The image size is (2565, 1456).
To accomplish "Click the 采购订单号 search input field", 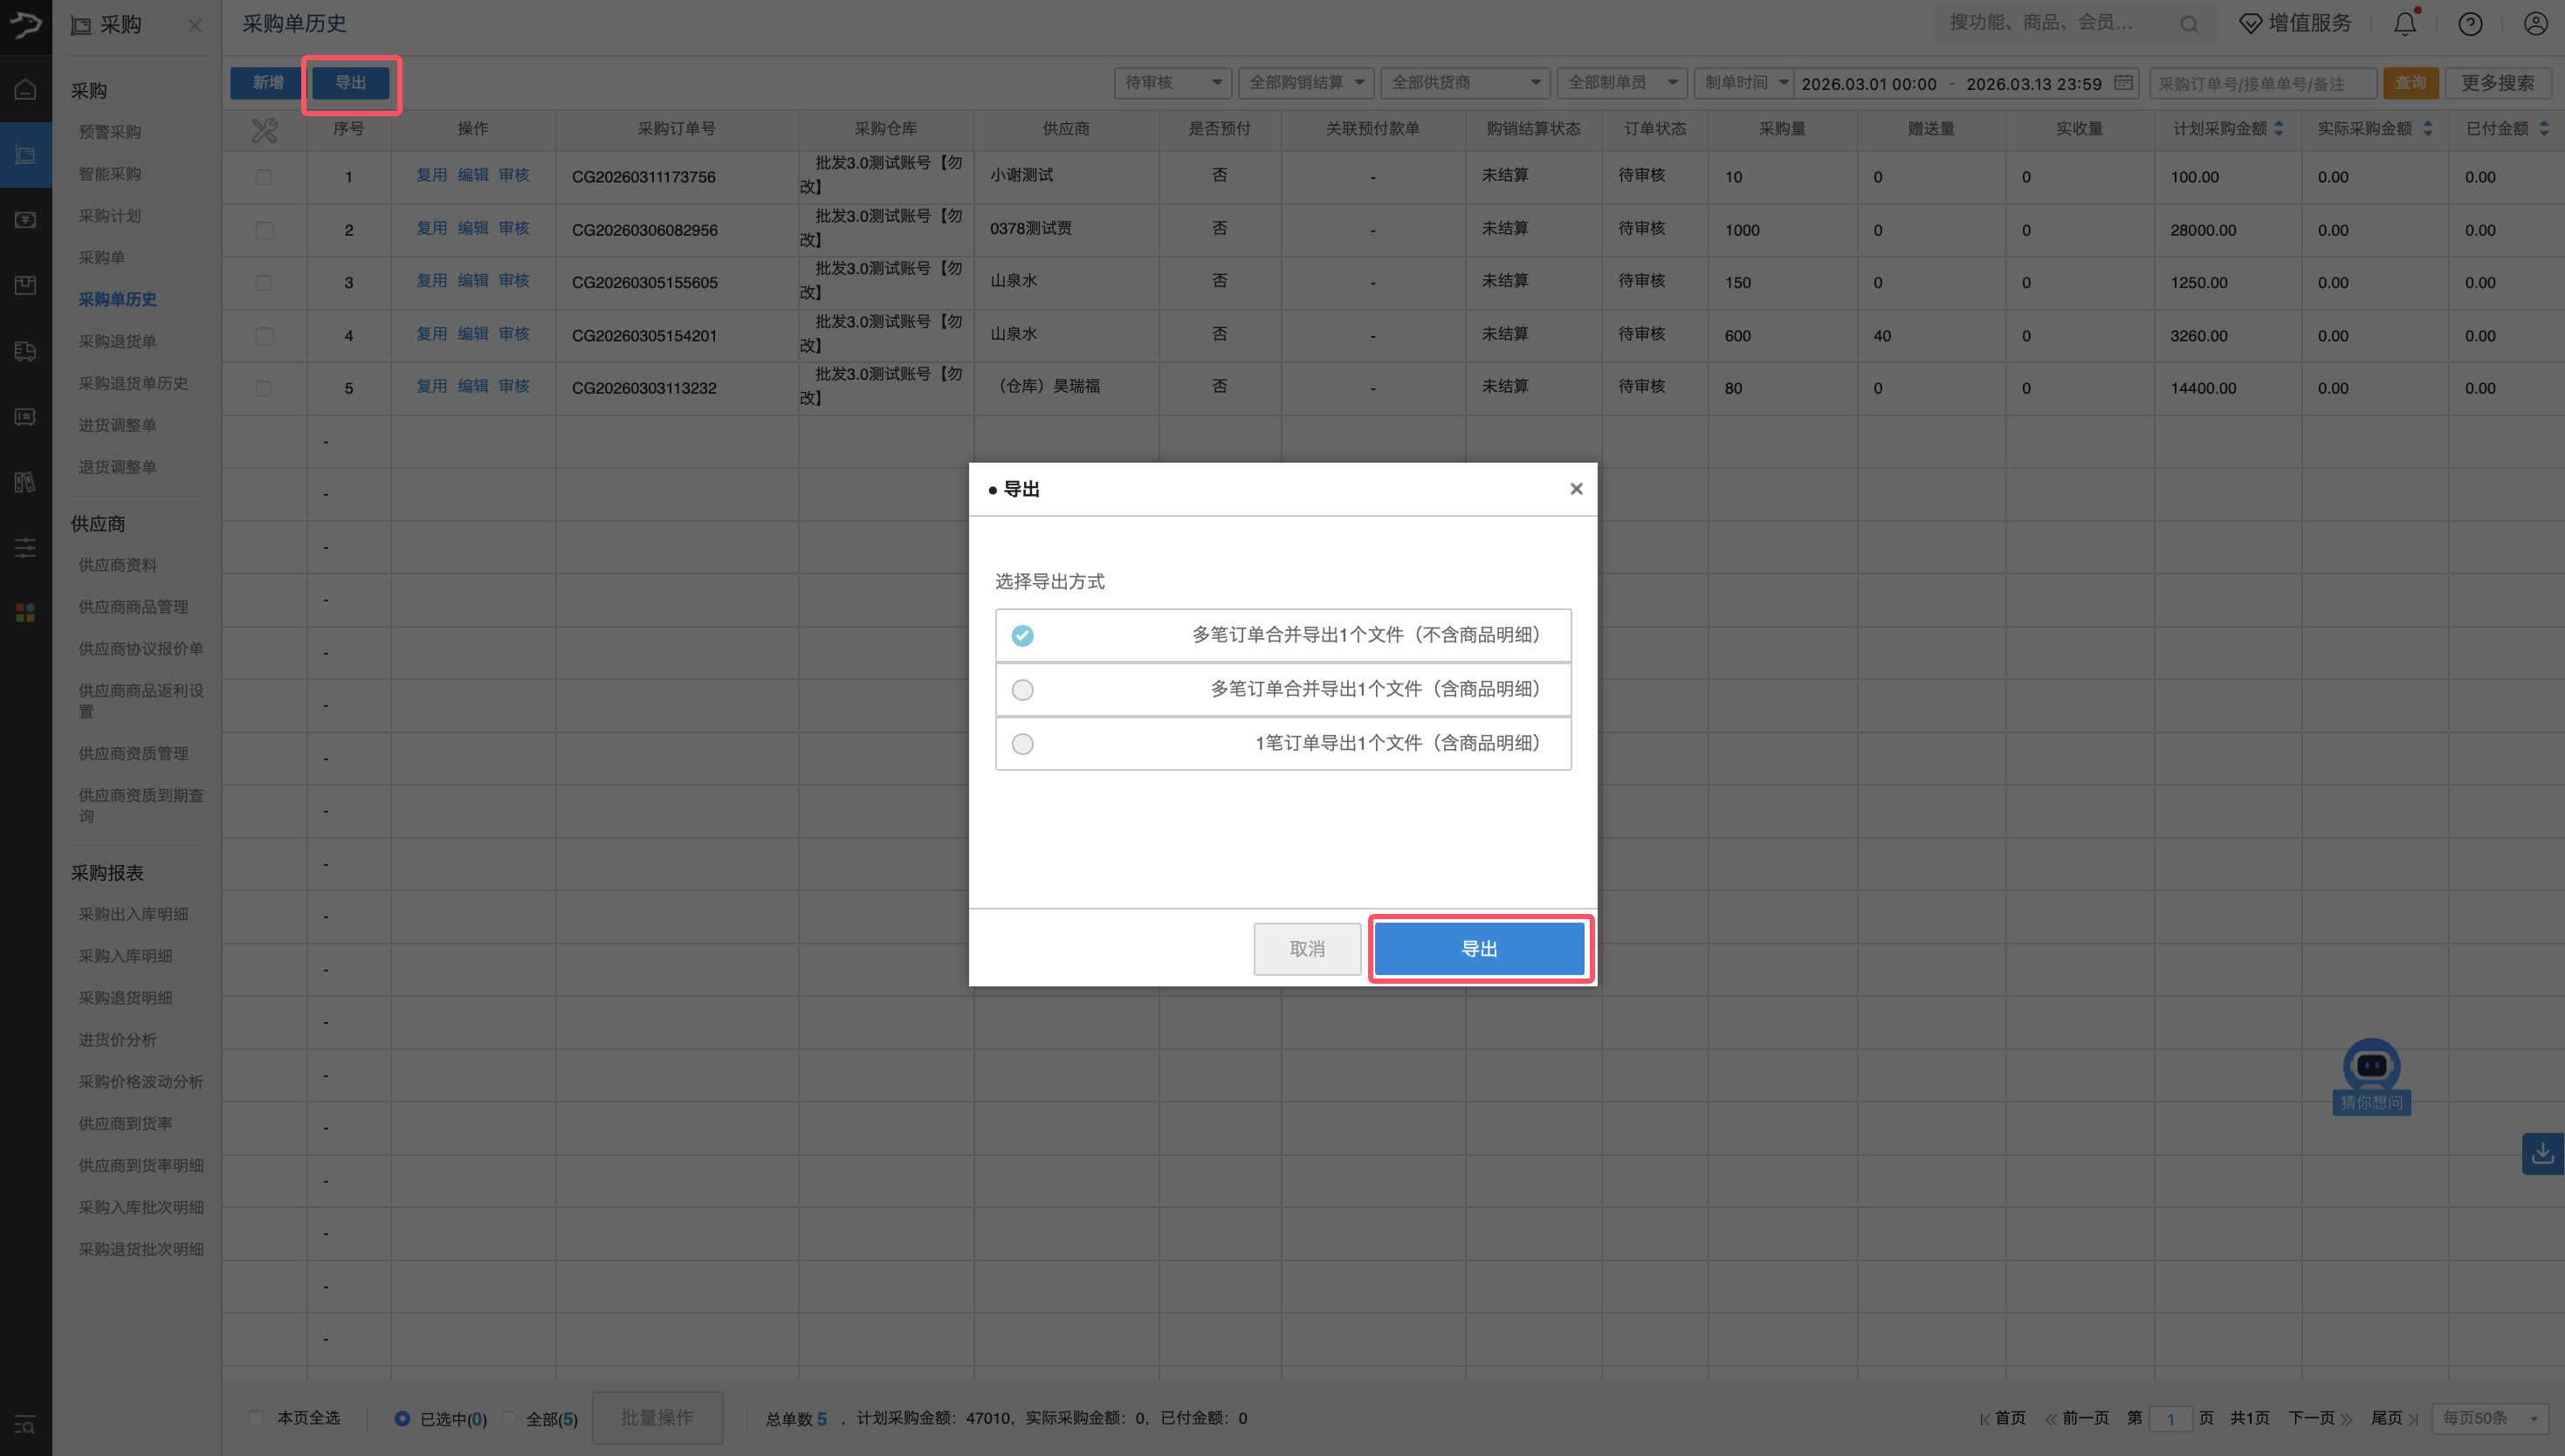I will click(x=2261, y=84).
